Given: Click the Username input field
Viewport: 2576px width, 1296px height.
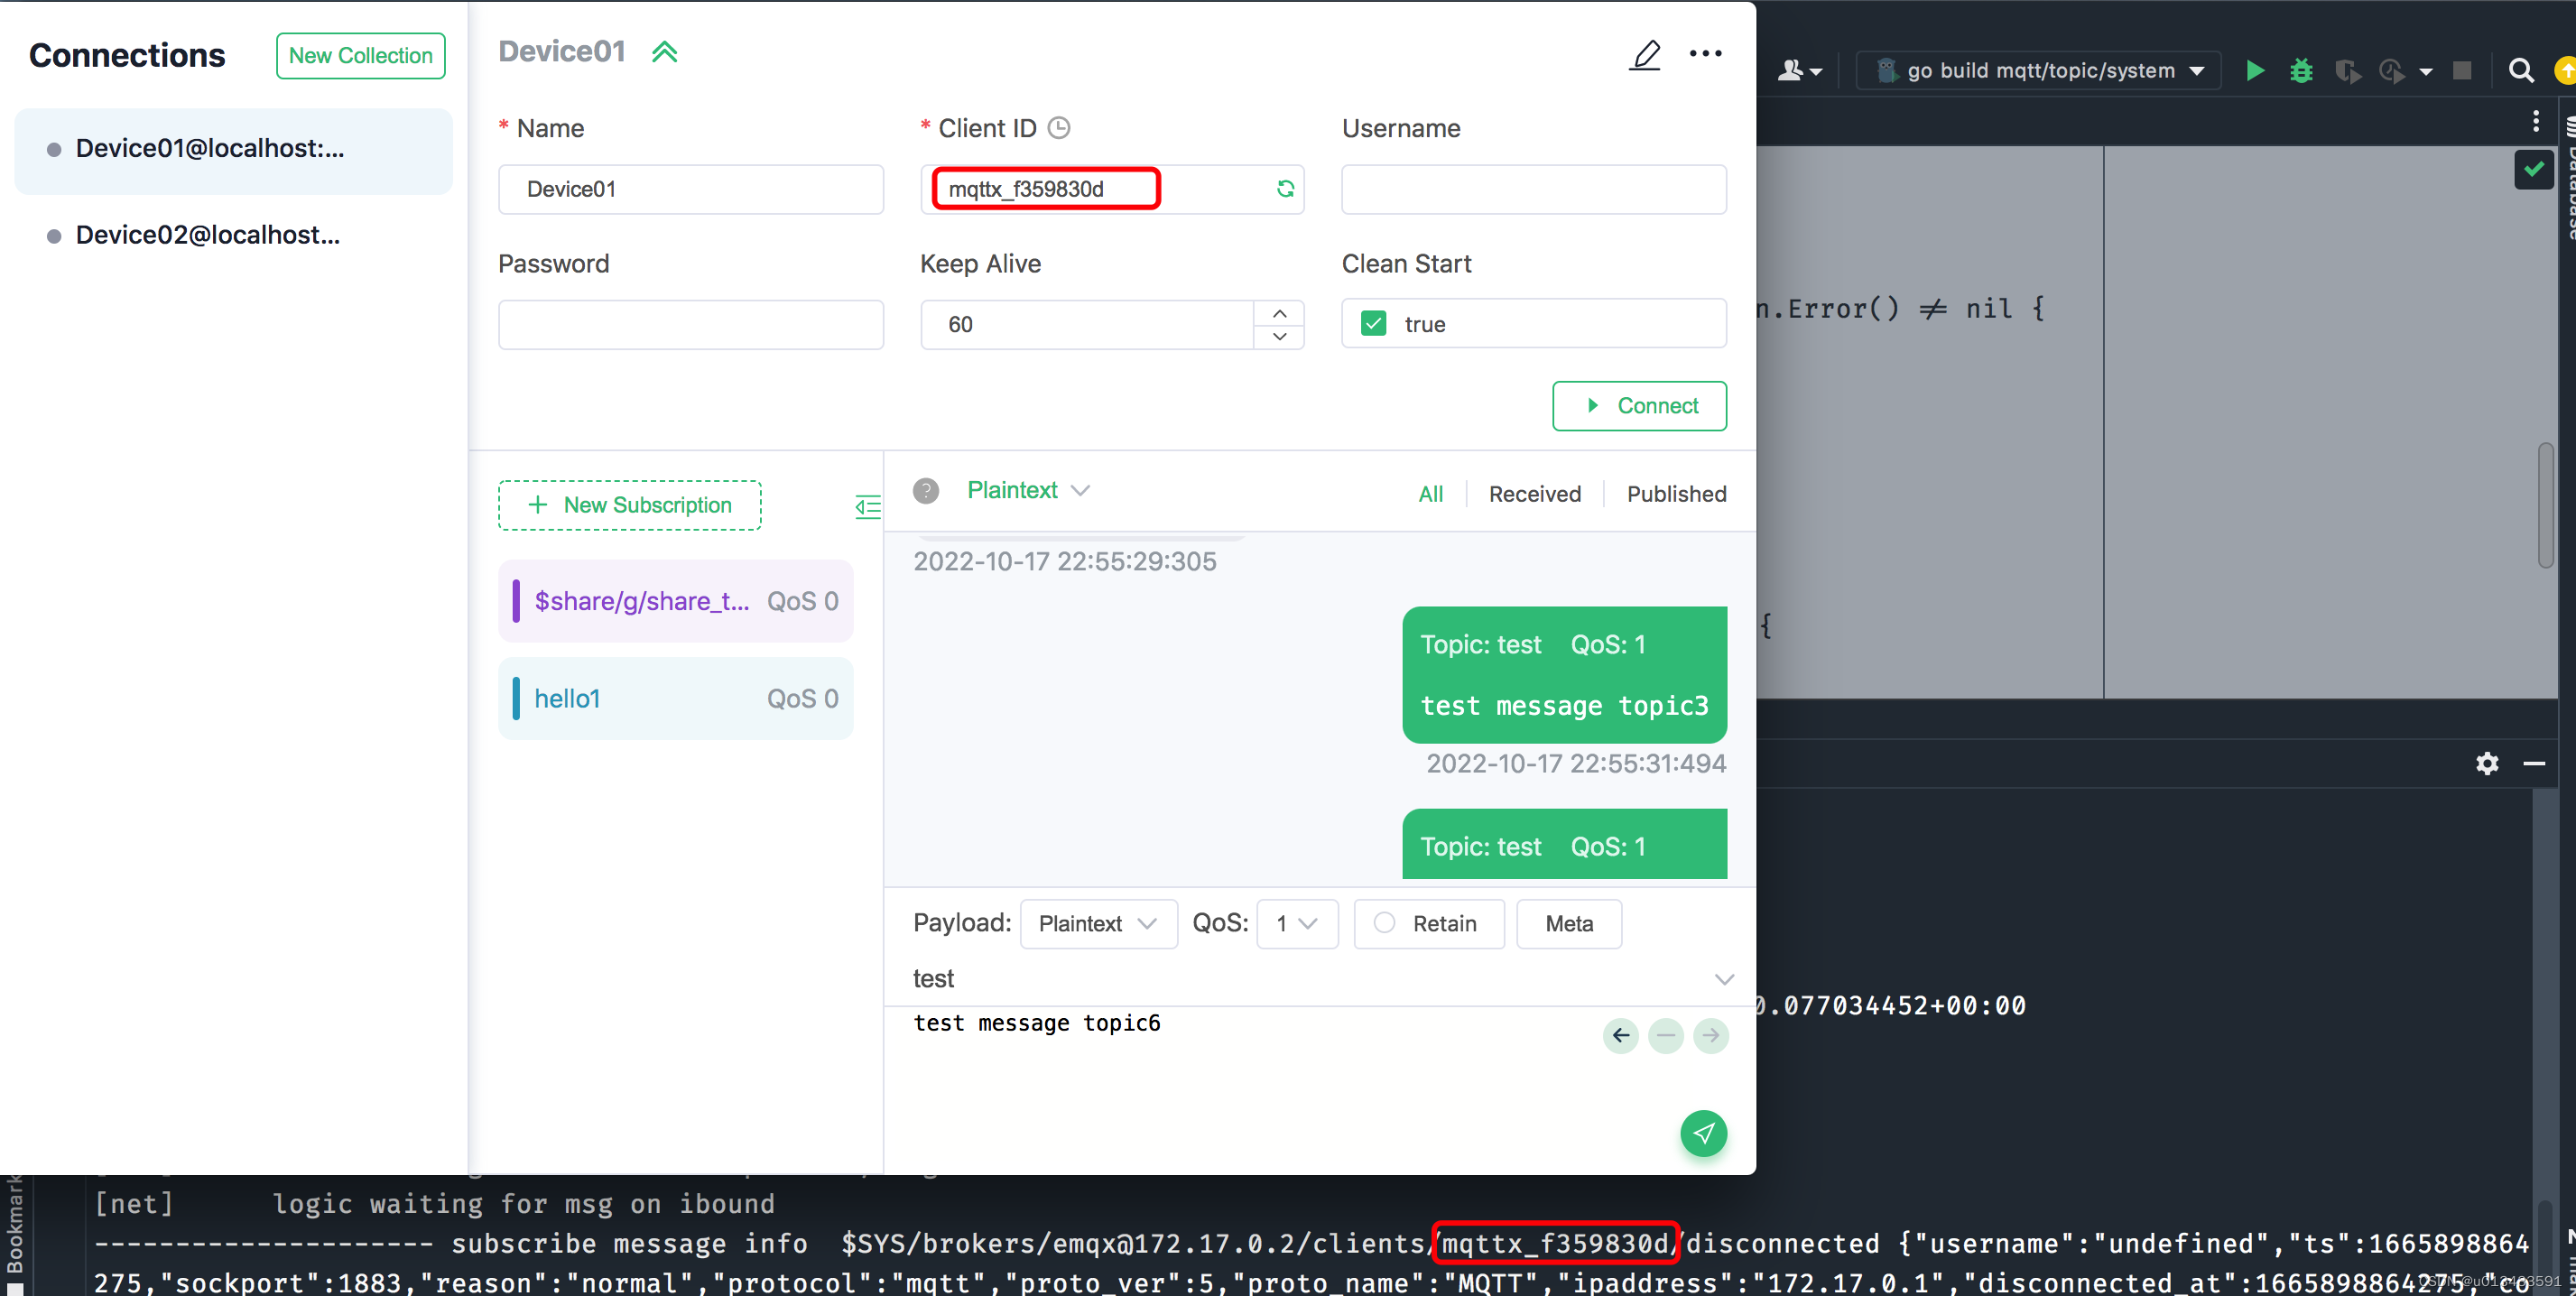Looking at the screenshot, I should [1533, 189].
